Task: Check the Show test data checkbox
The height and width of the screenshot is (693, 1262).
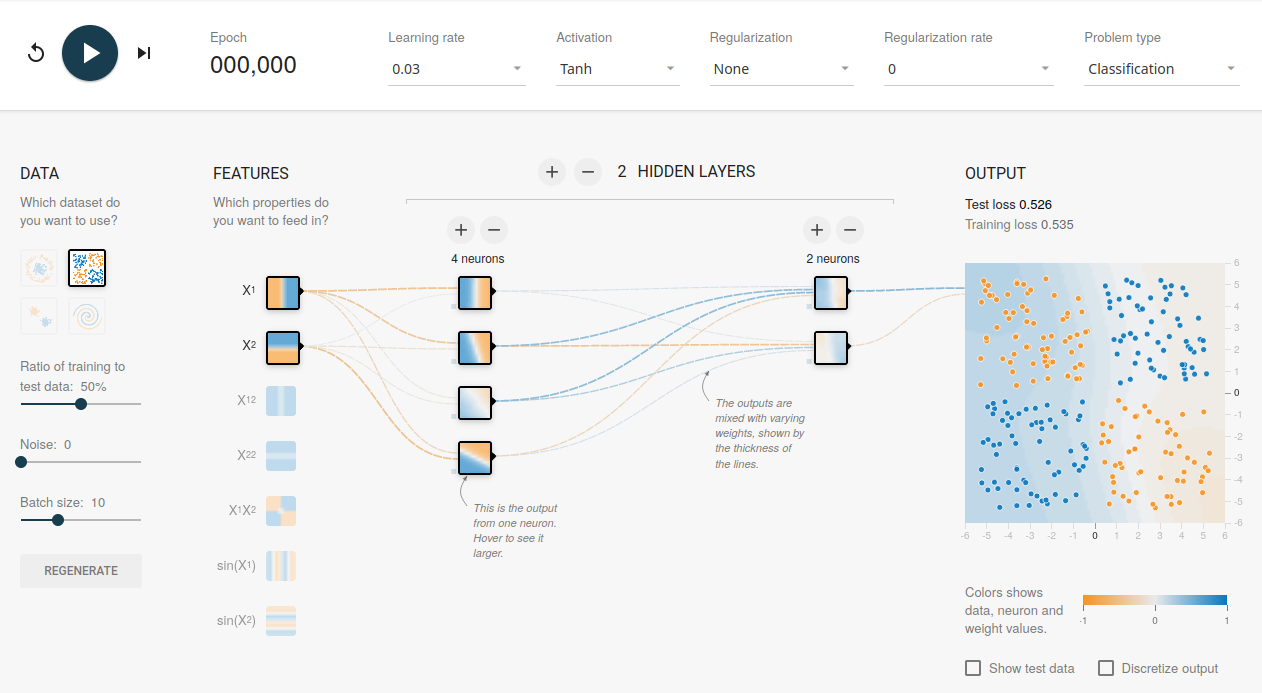Action: [x=973, y=668]
